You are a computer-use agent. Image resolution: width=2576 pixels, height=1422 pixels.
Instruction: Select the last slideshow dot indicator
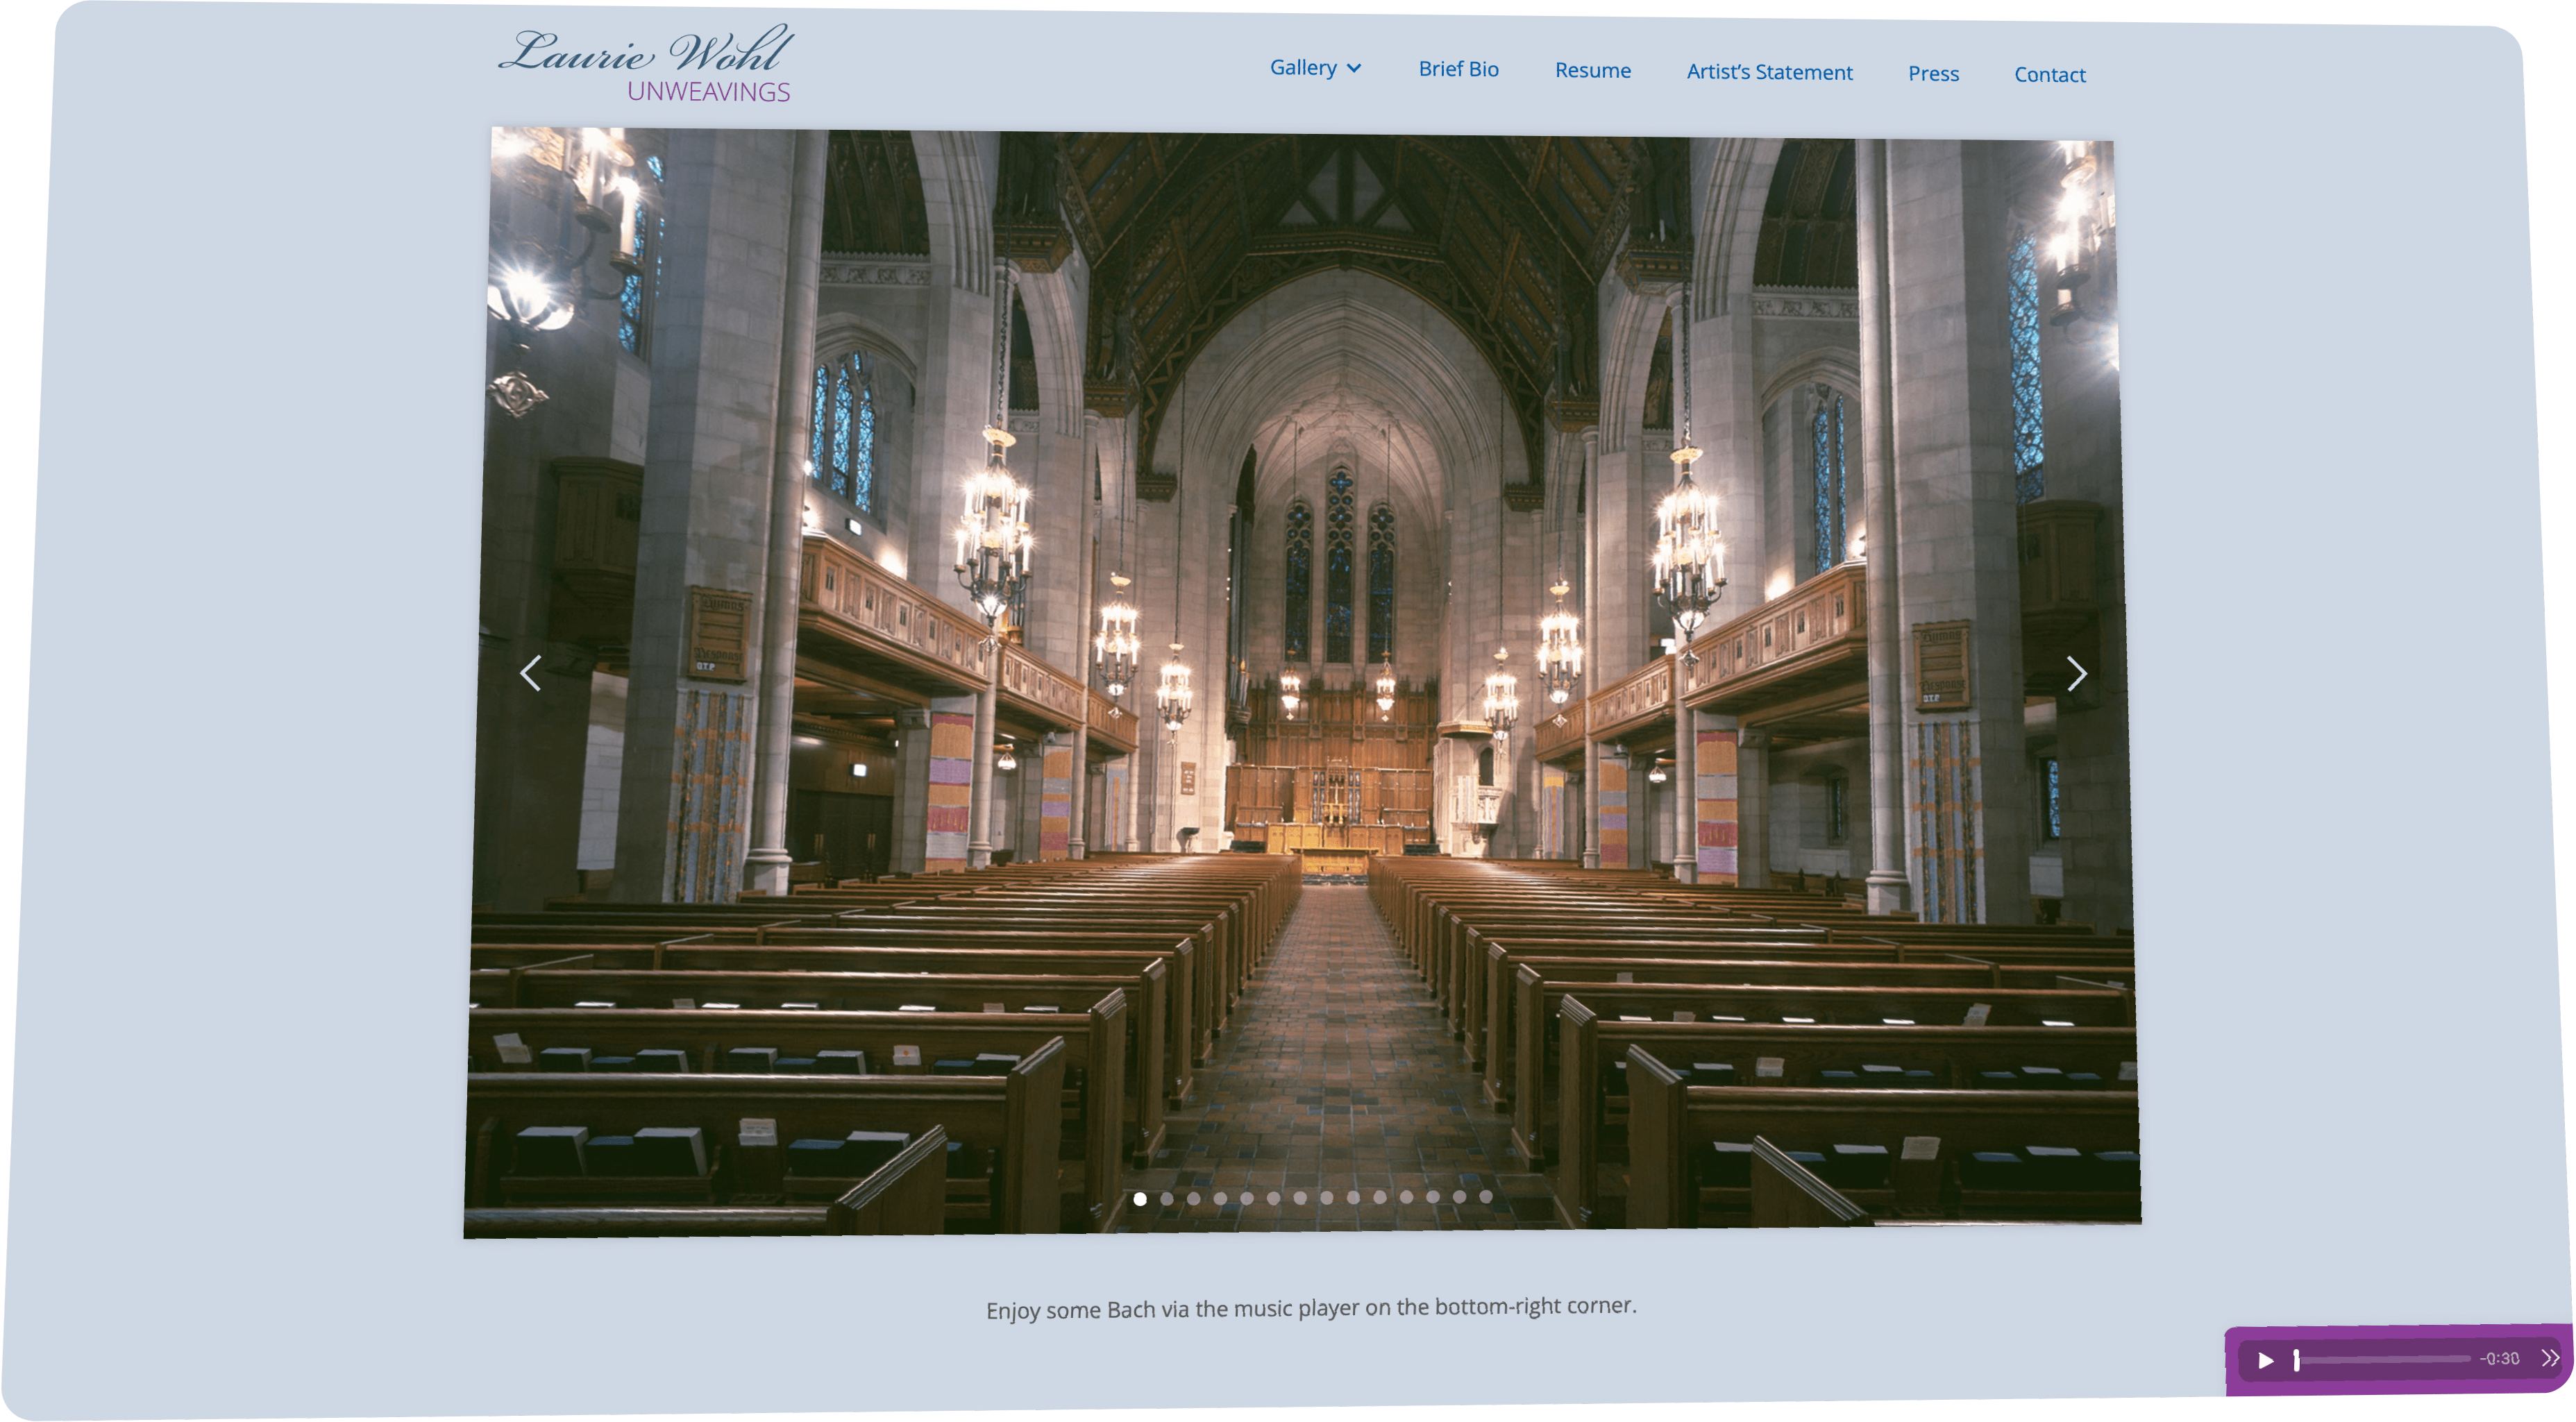1486,1196
